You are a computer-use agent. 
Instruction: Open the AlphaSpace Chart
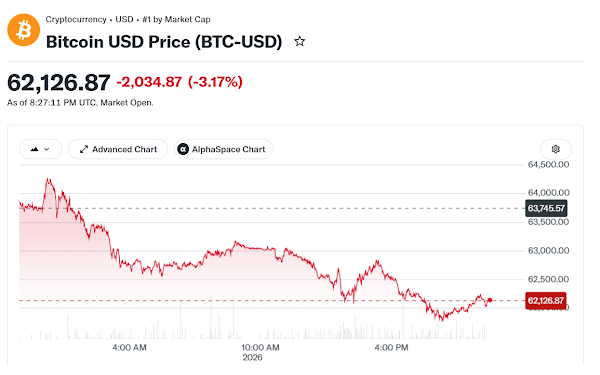pyautogui.click(x=223, y=149)
